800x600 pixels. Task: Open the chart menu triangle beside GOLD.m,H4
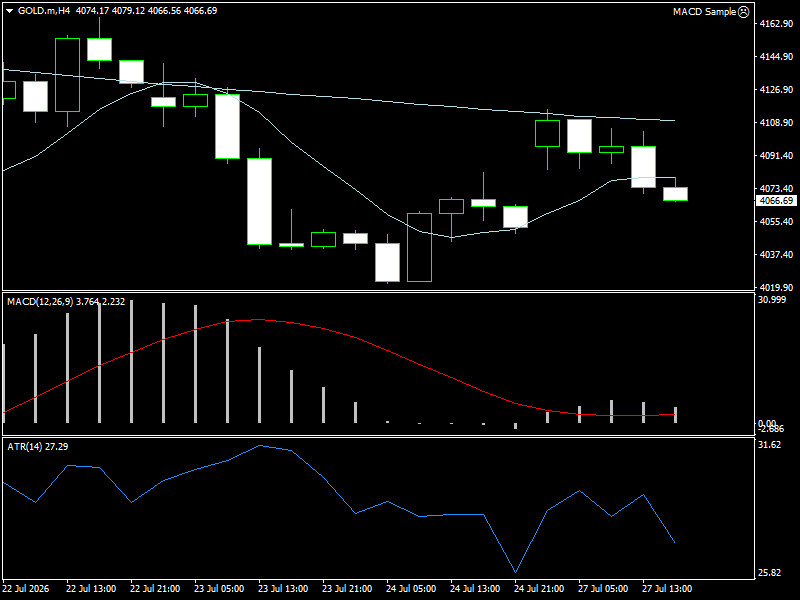pos(9,11)
